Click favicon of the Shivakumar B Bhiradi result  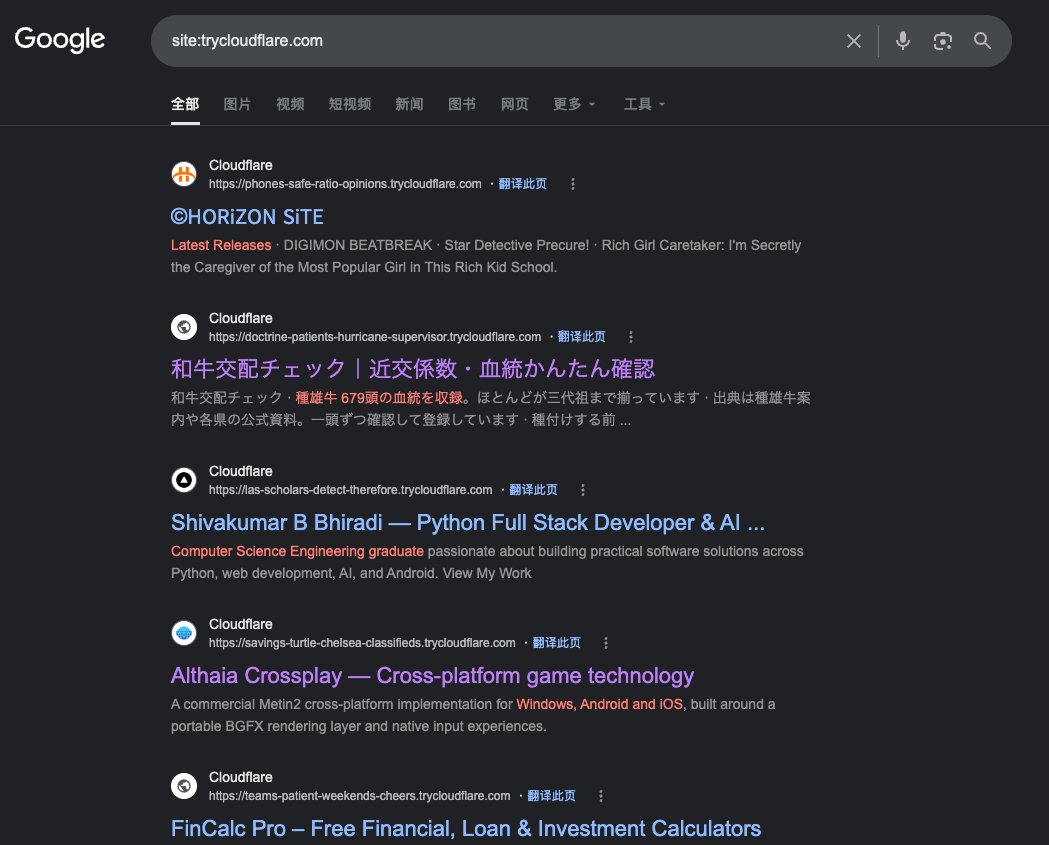[184, 480]
